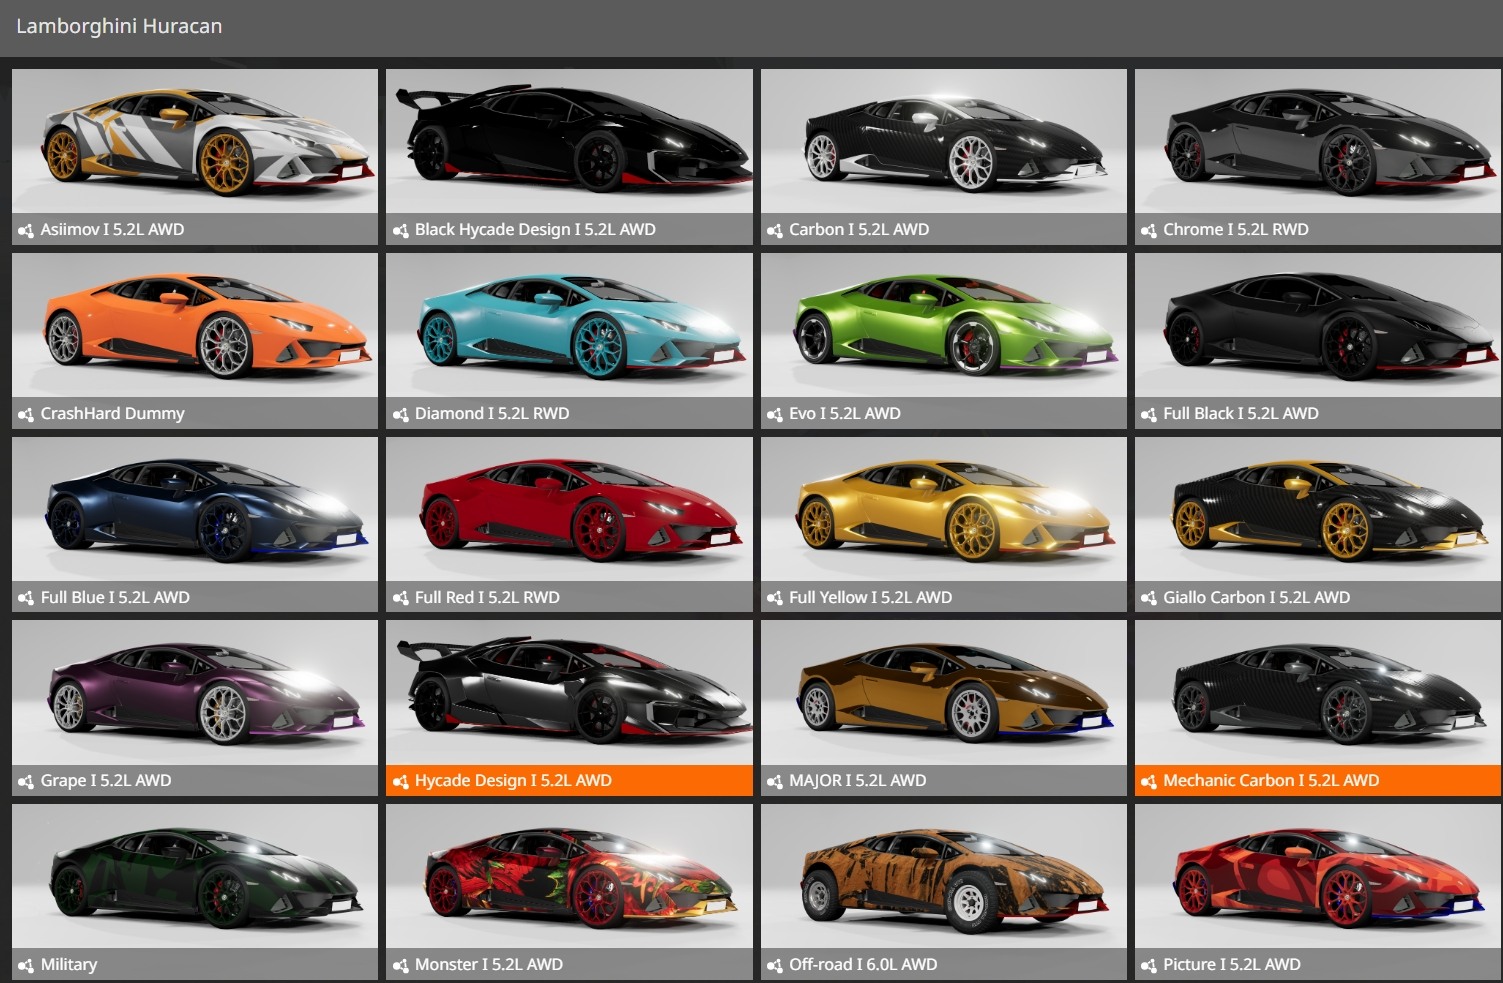Open the Monster I 5.2L AWD car thumbnail

click(569, 876)
